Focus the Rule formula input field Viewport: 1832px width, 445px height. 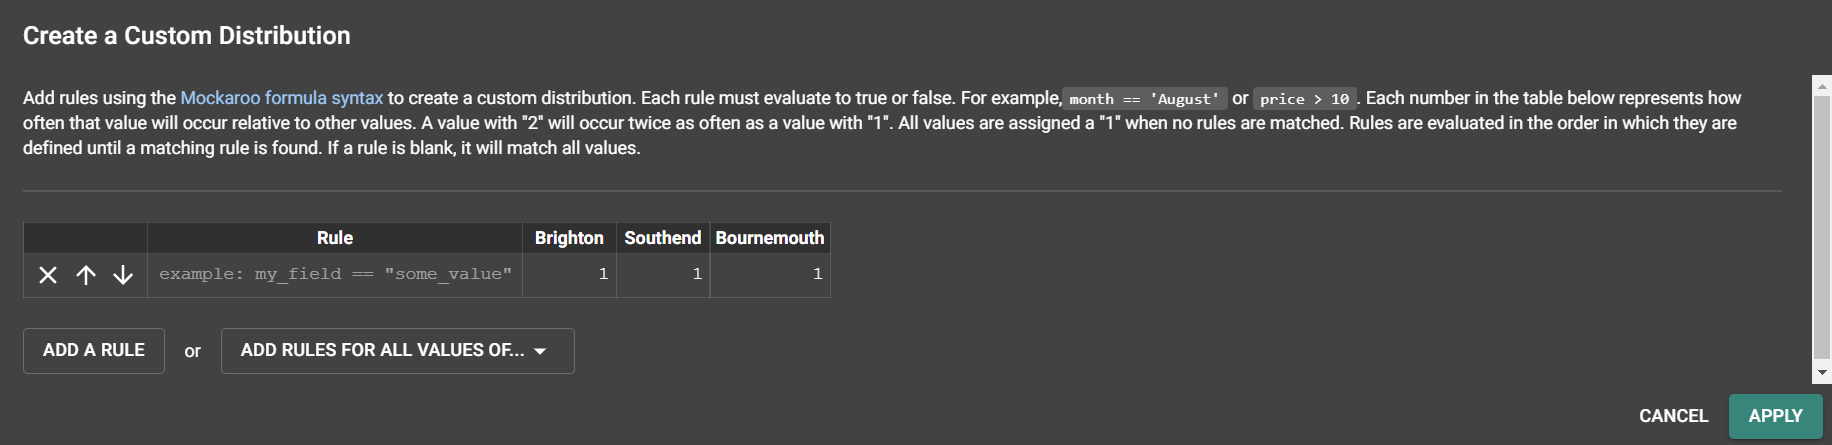click(x=335, y=274)
